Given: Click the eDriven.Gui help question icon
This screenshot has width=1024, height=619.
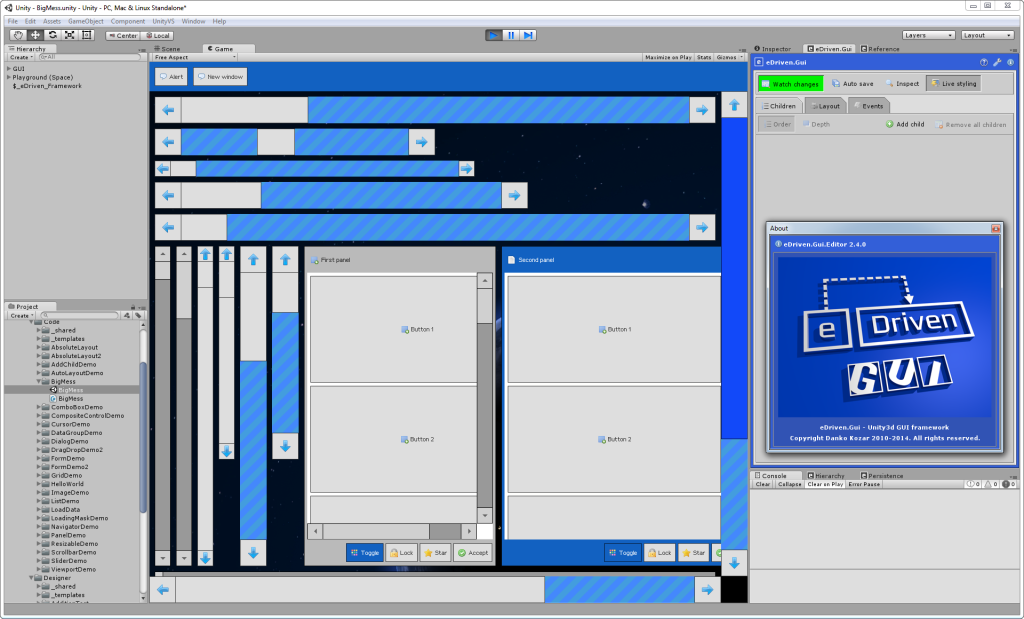Looking at the screenshot, I should [984, 62].
